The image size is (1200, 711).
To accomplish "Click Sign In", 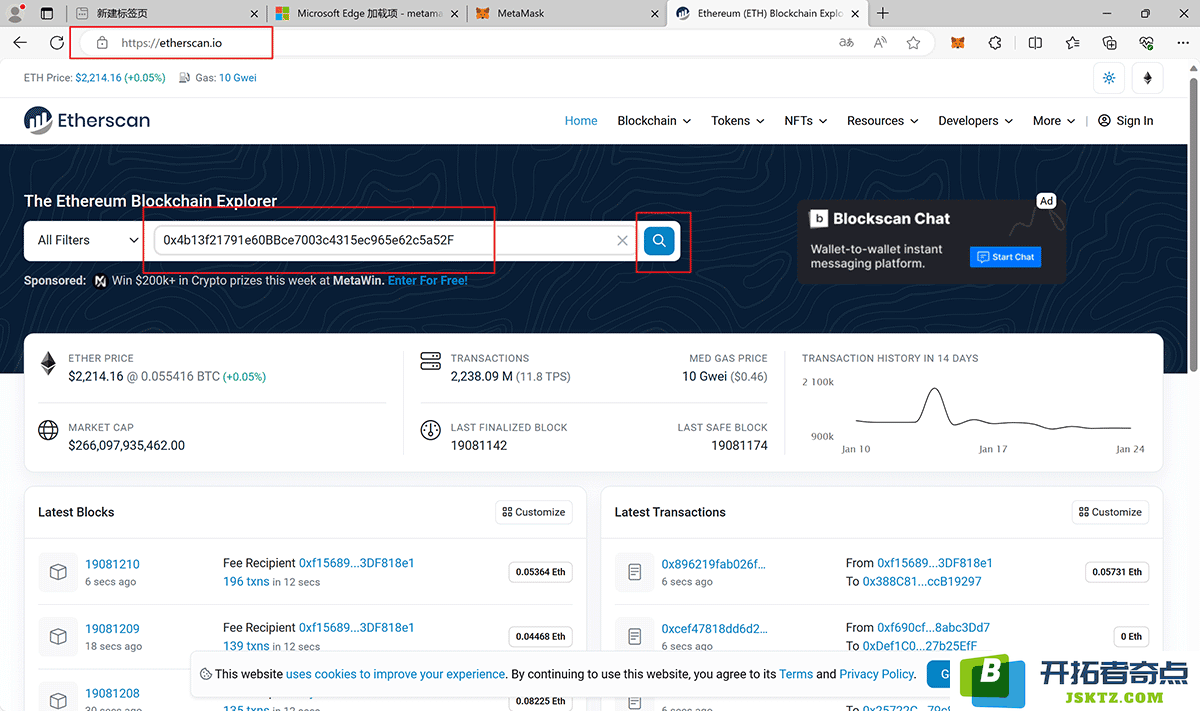I will tap(1125, 121).
